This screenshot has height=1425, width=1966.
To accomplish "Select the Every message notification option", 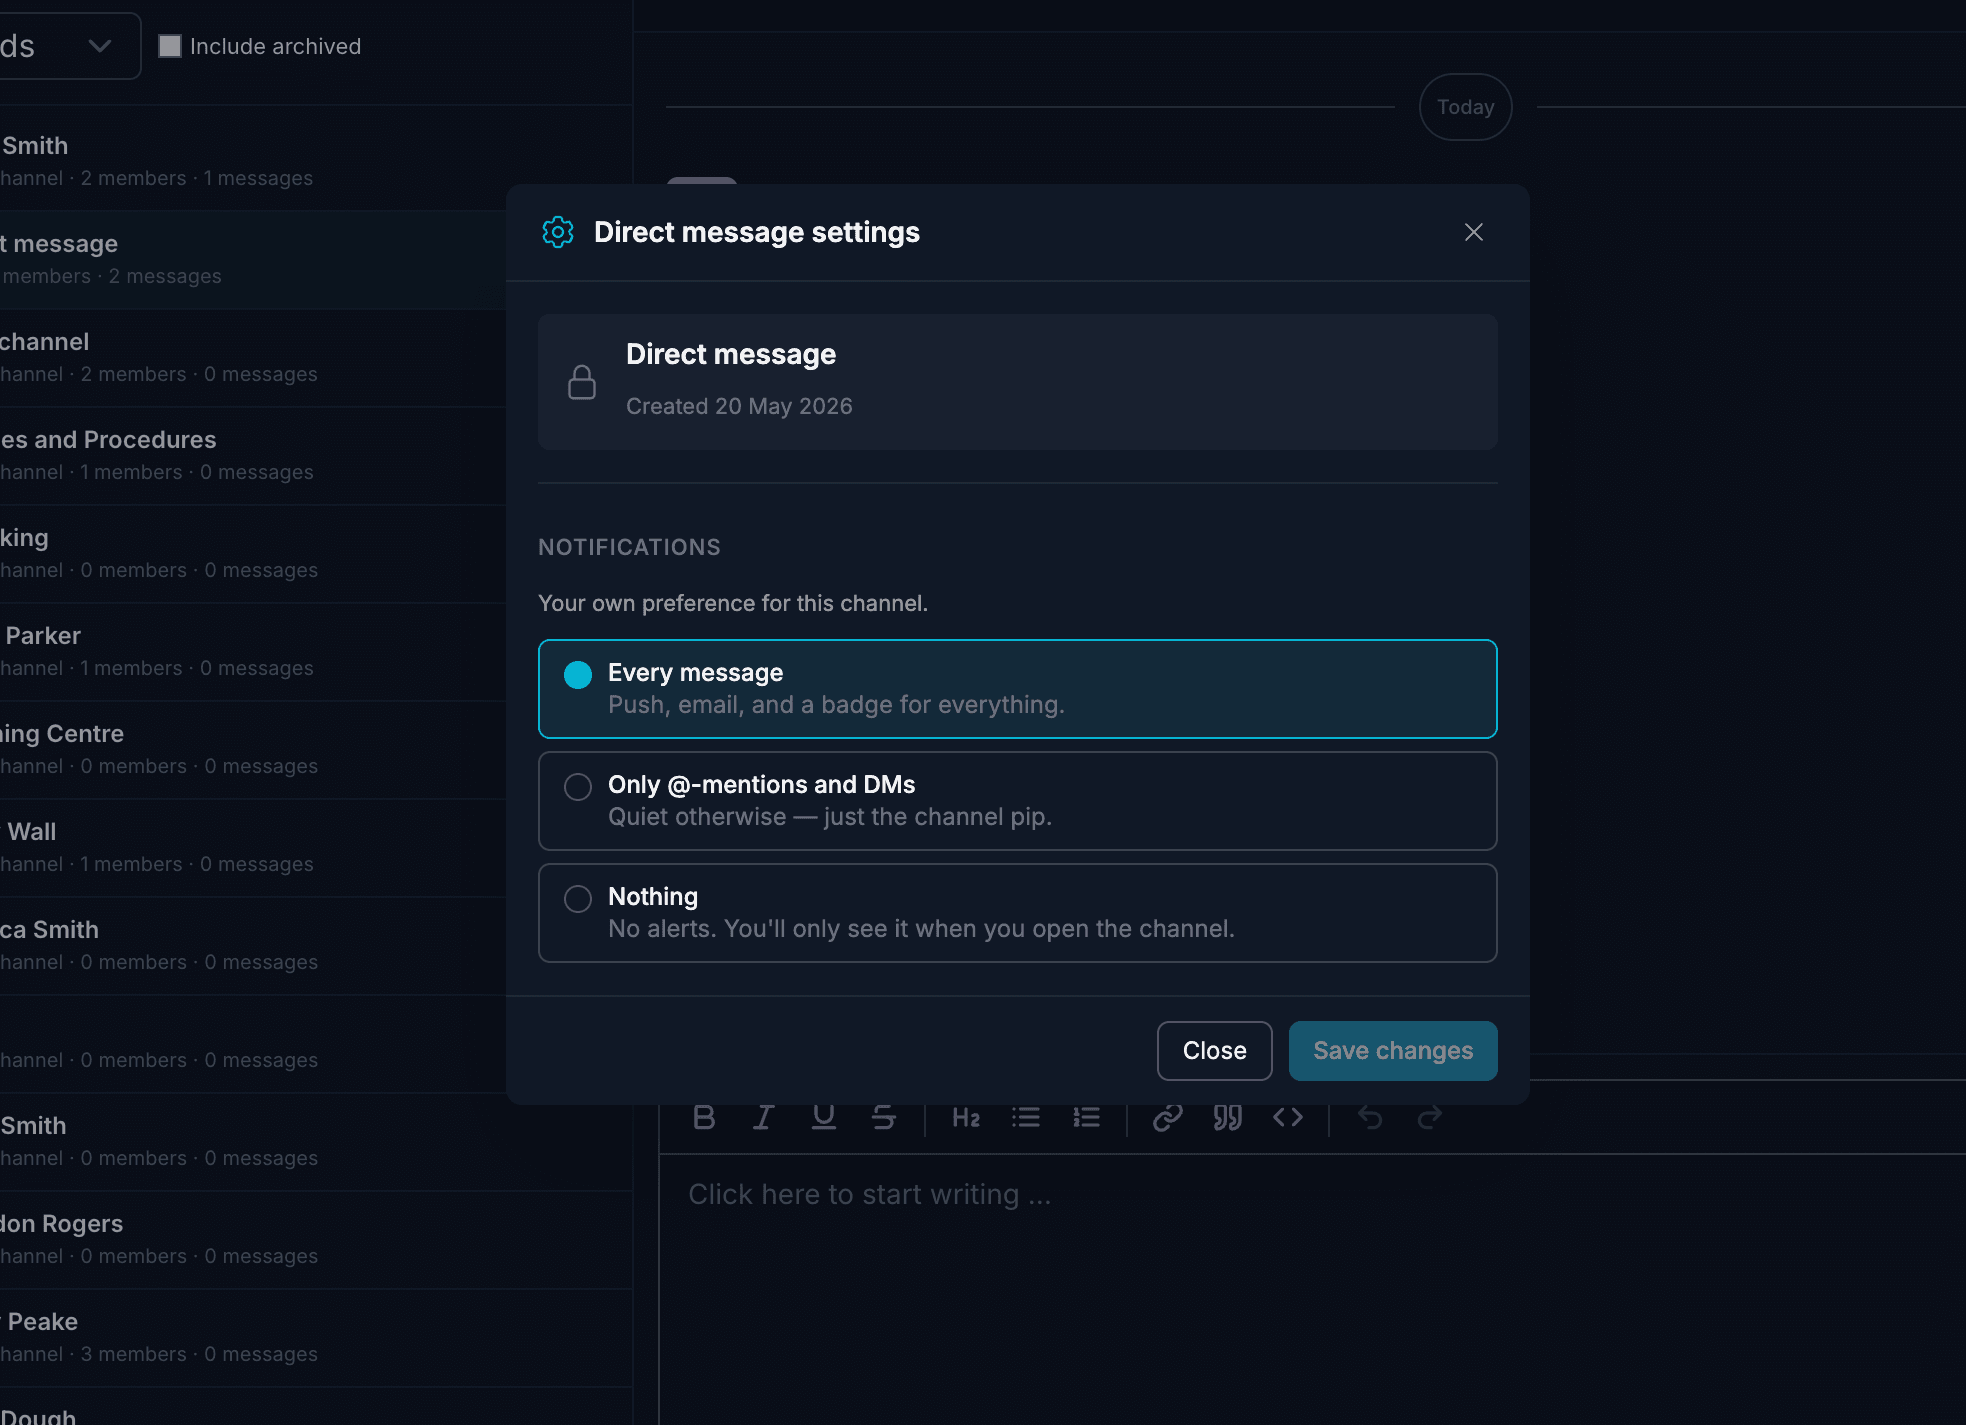I will 1017,689.
